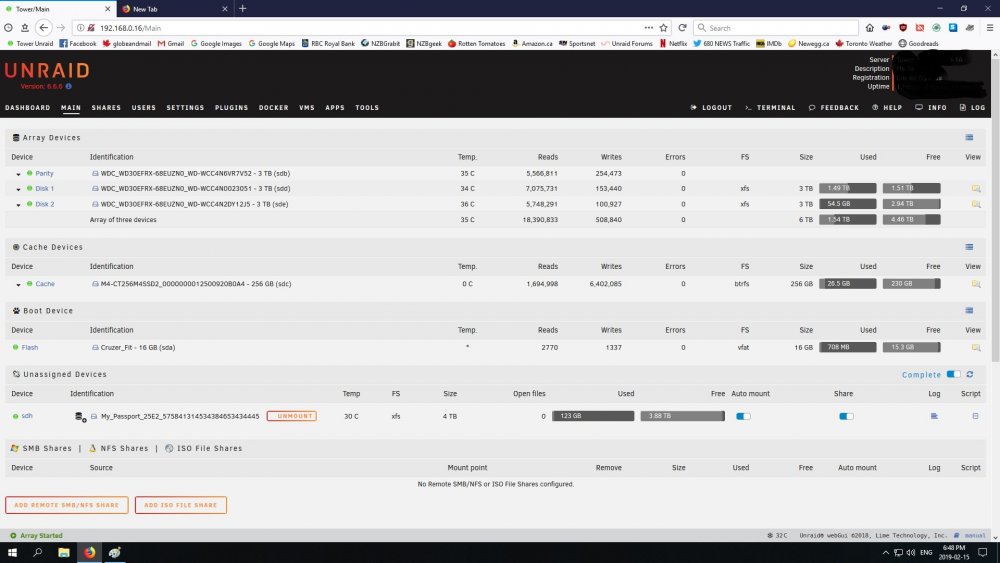Image resolution: width=1000 pixels, height=563 pixels.
Task: Click the Firefox Search field
Action: 776,27
